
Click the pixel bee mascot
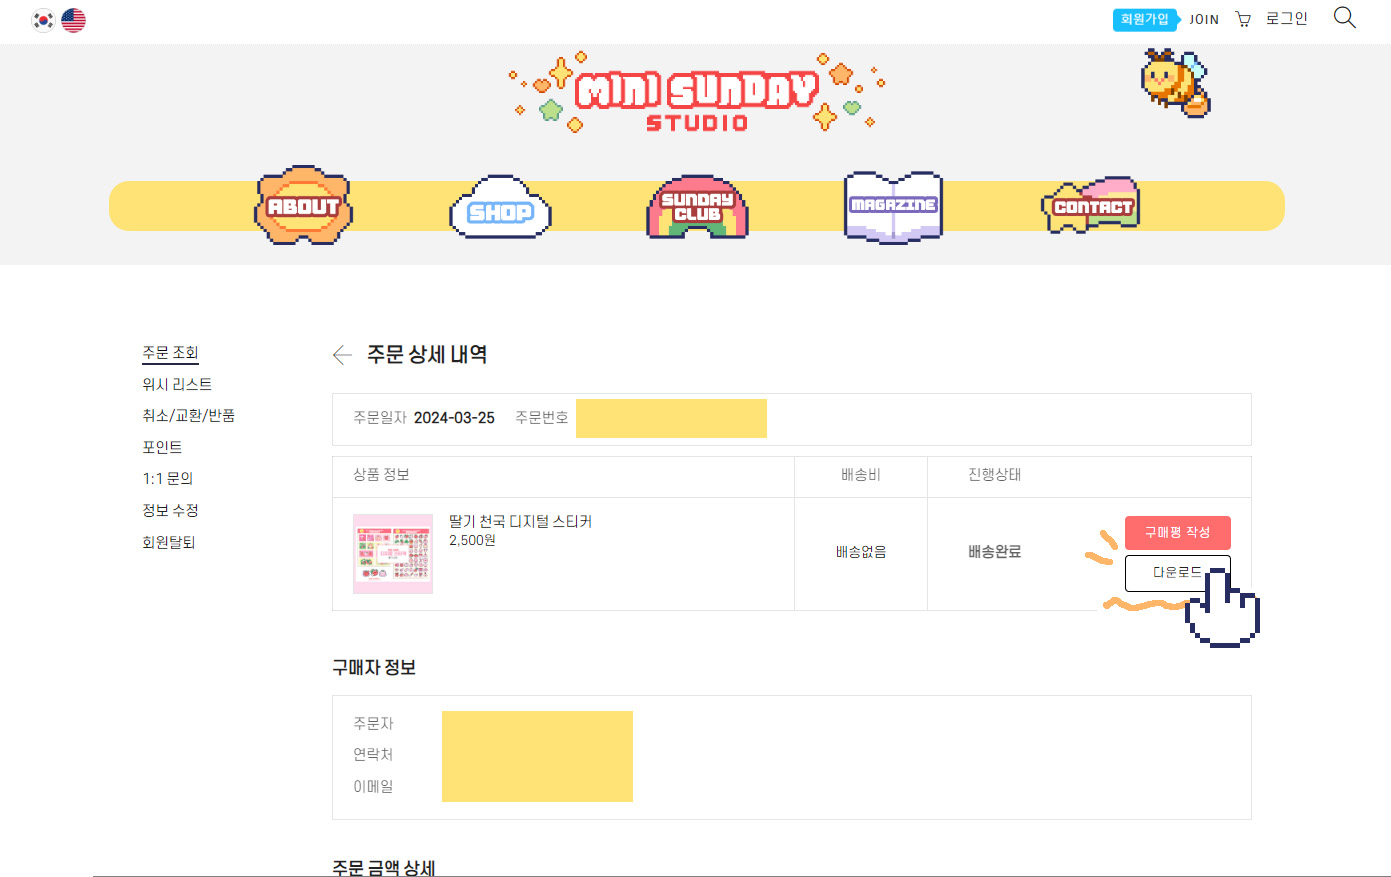click(x=1175, y=82)
